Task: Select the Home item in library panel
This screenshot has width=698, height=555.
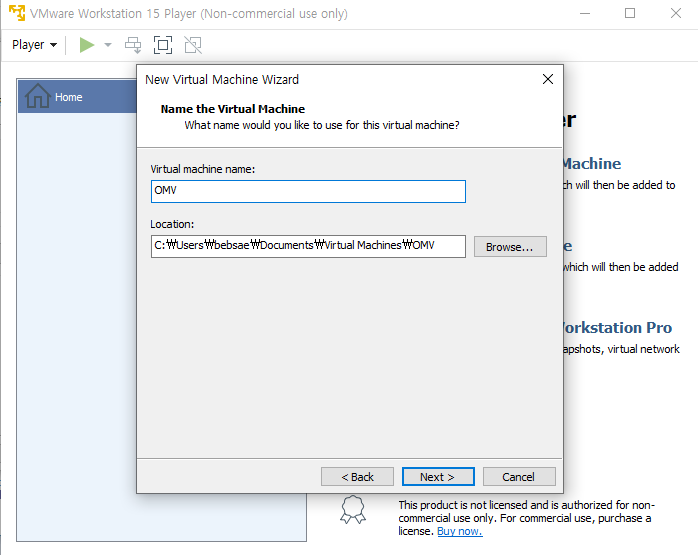Action: click(77, 96)
